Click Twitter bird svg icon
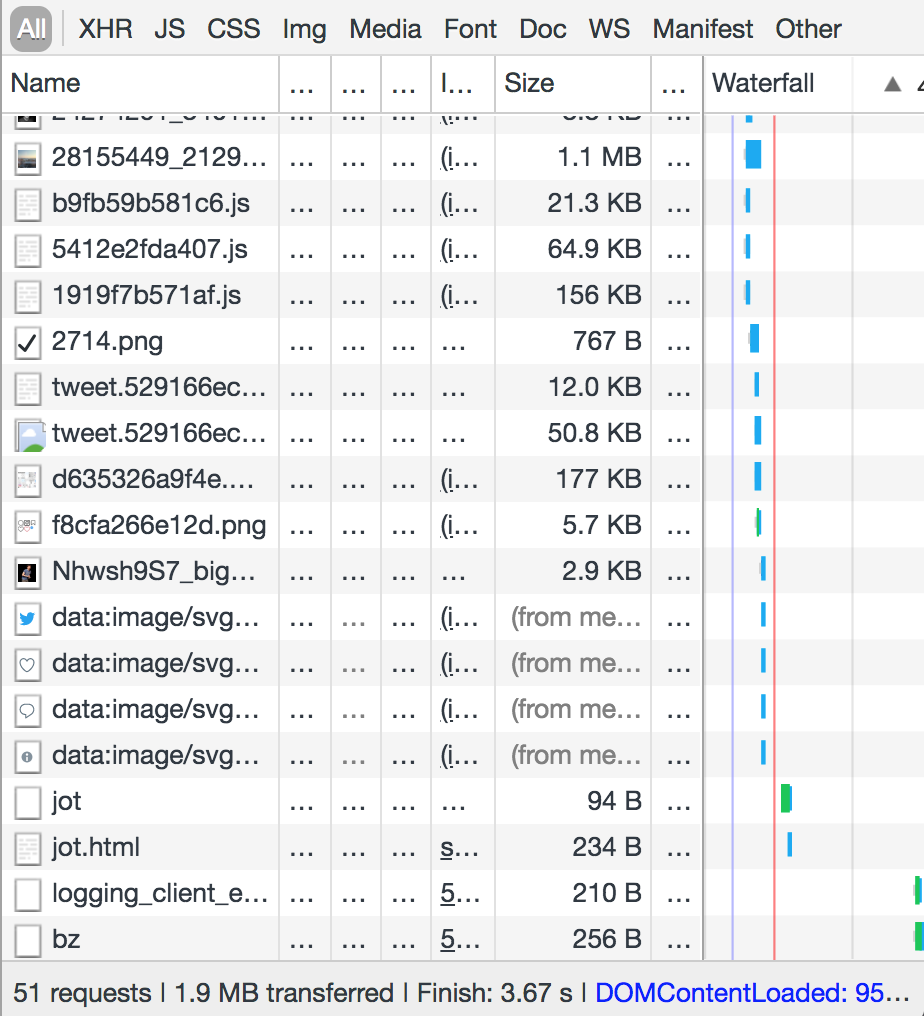Viewport: 924px width, 1016px height. (x=27, y=618)
